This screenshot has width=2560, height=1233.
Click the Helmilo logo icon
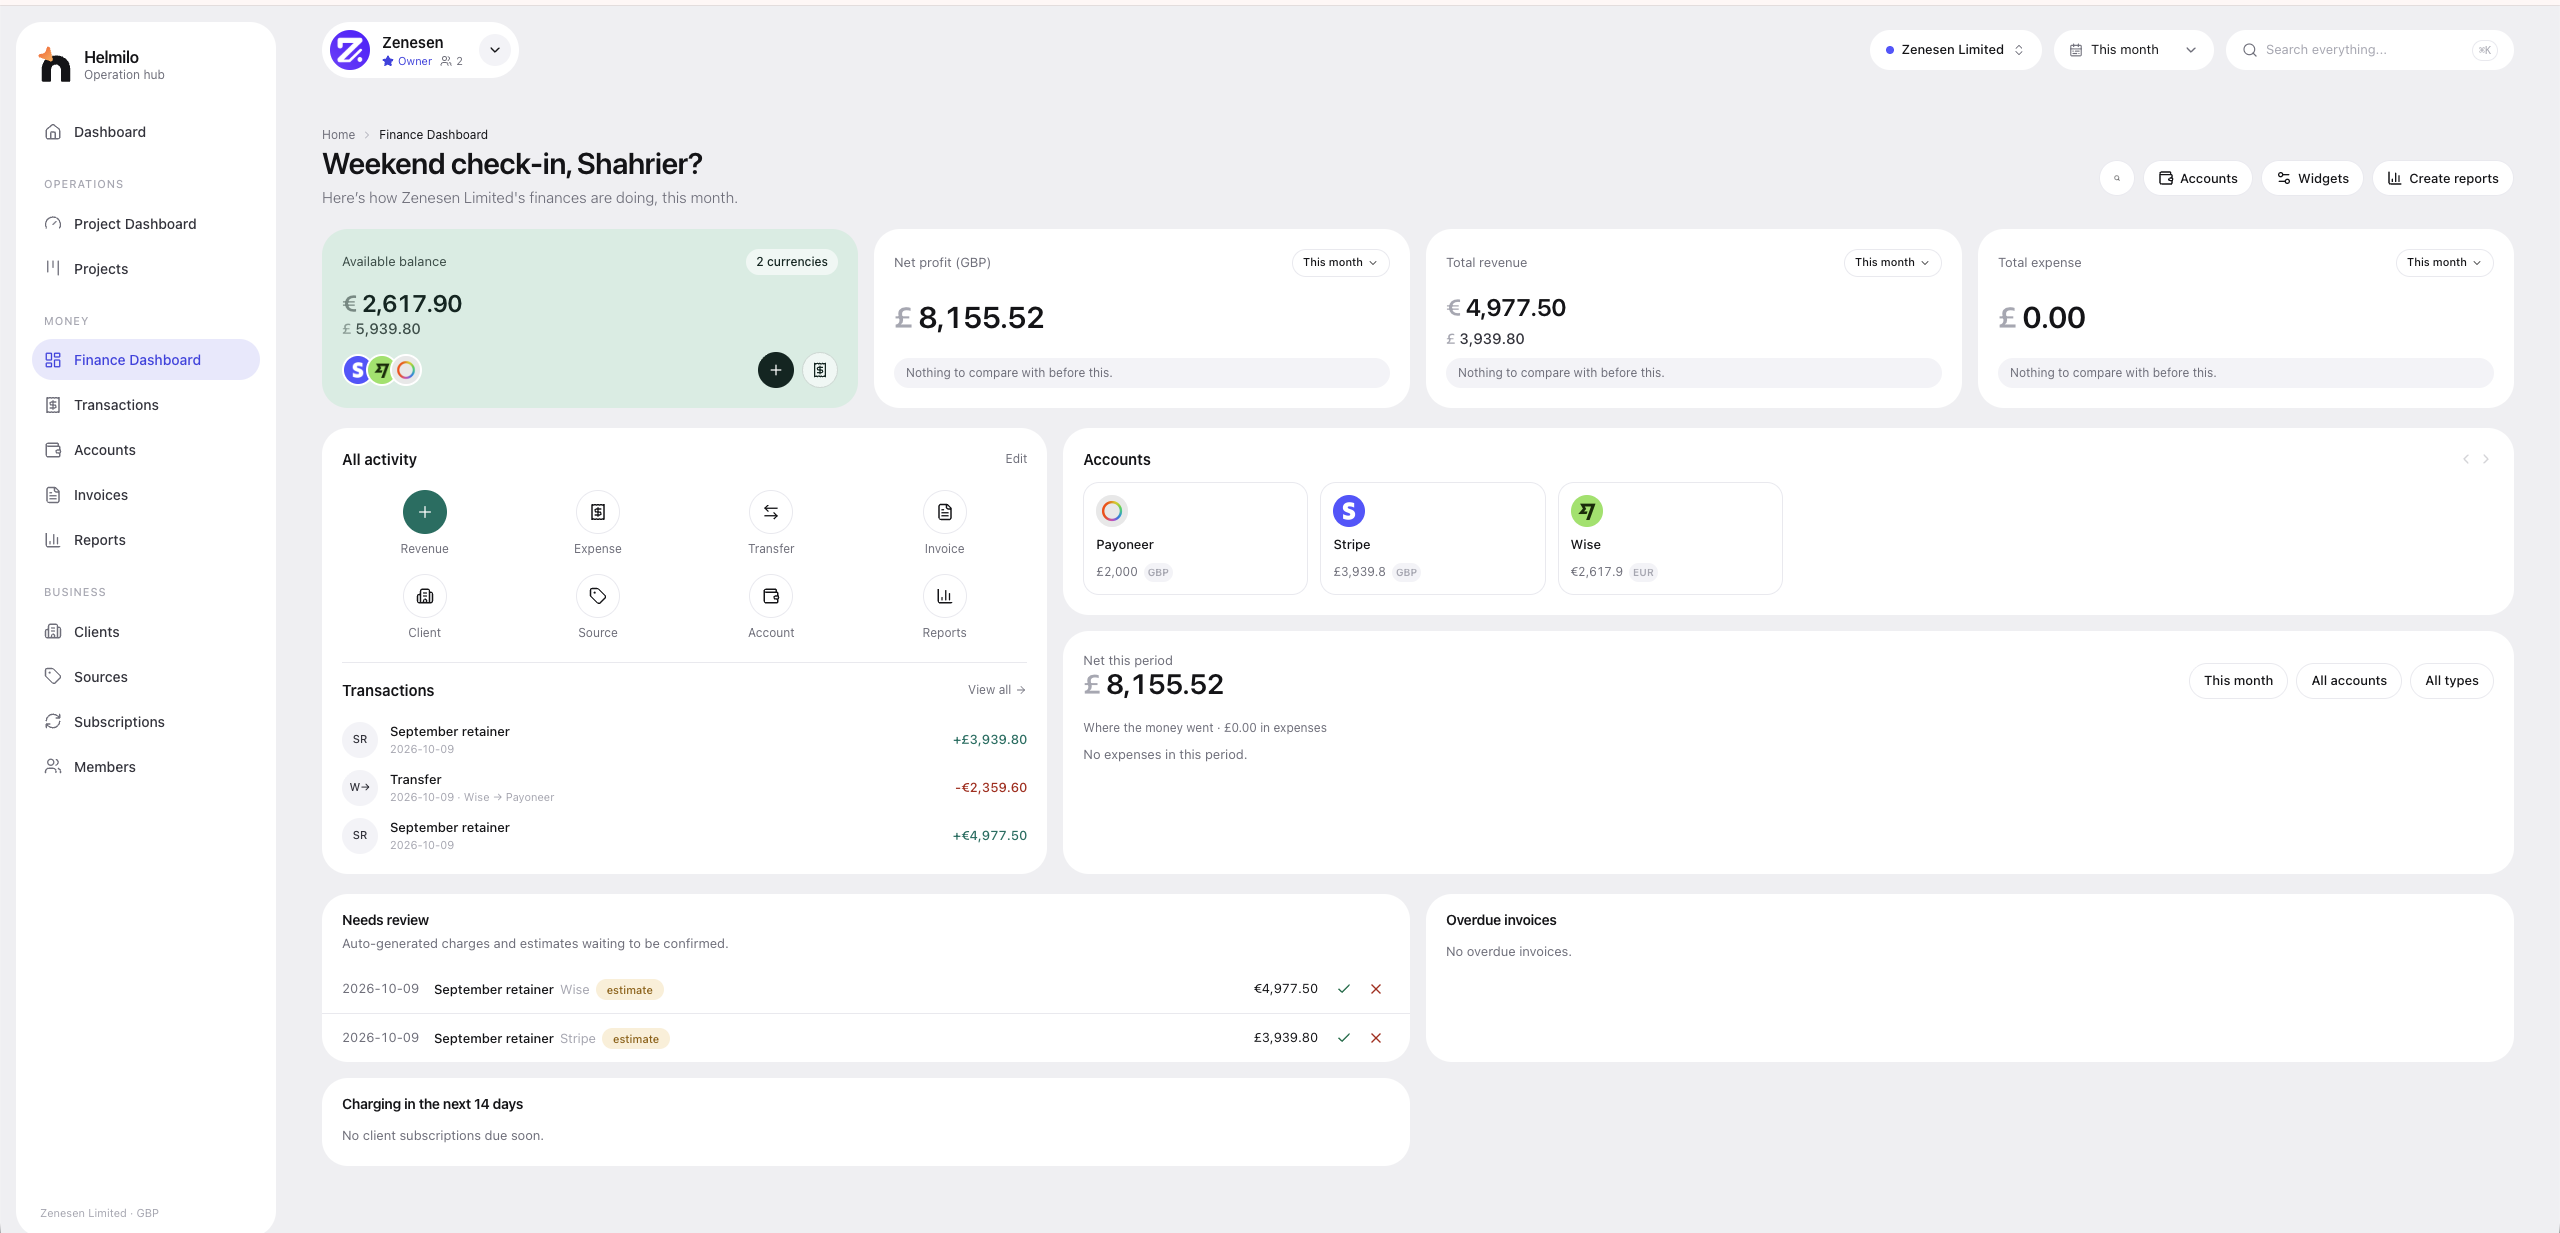pyautogui.click(x=54, y=64)
